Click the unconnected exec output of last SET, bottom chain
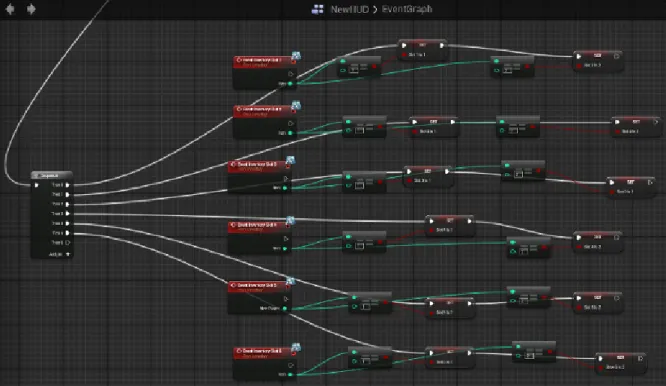The image size is (666, 386). [640, 358]
